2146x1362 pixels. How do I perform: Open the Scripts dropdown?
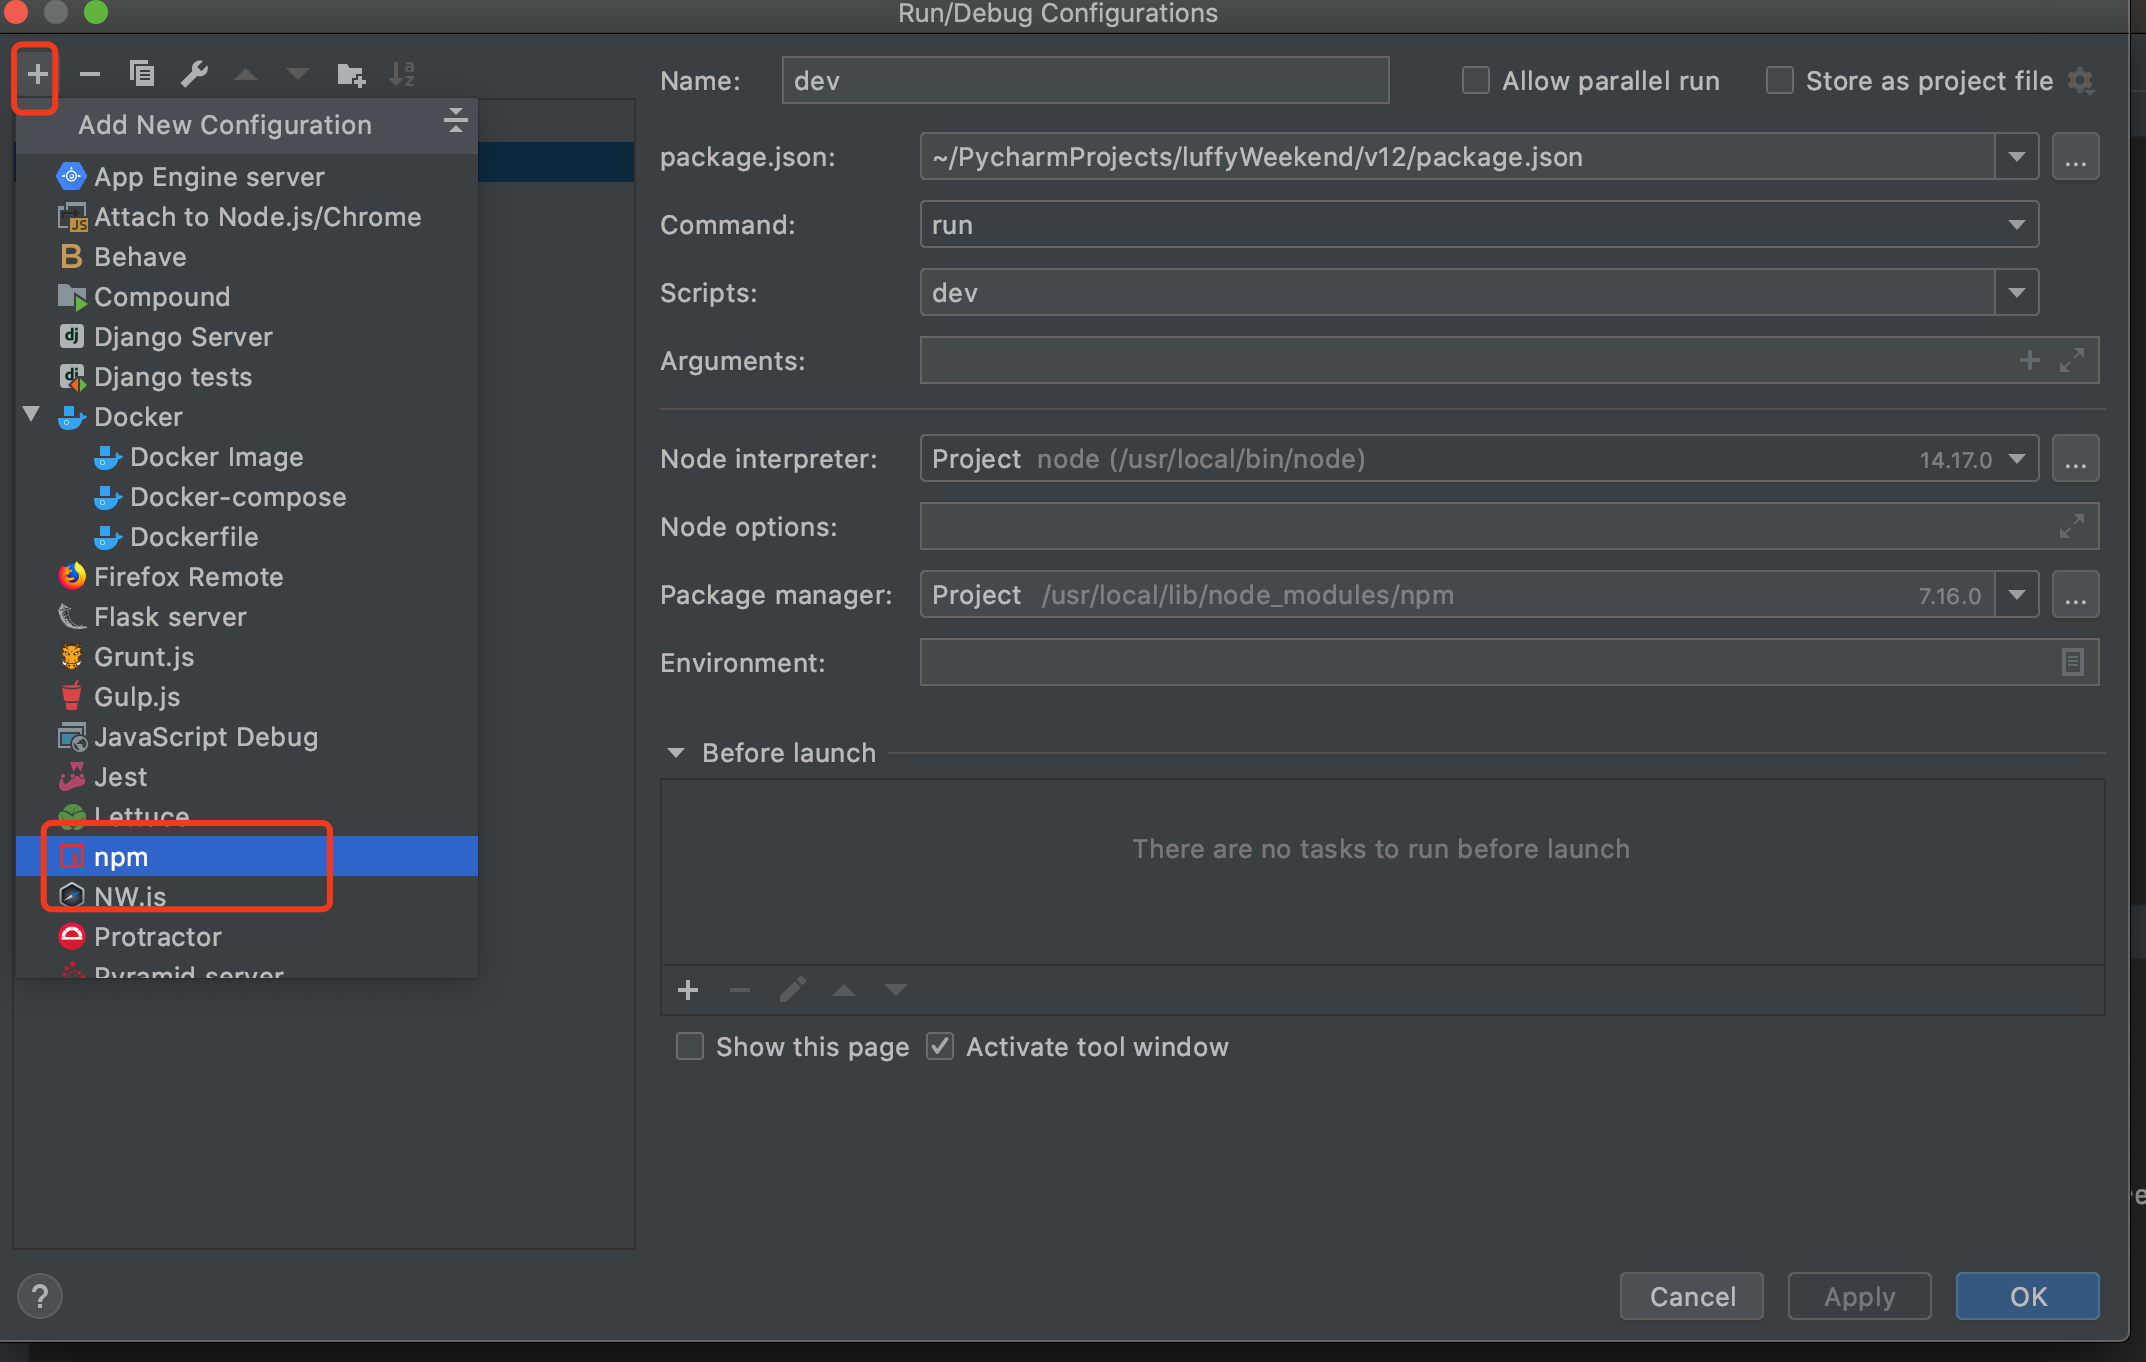click(2017, 293)
